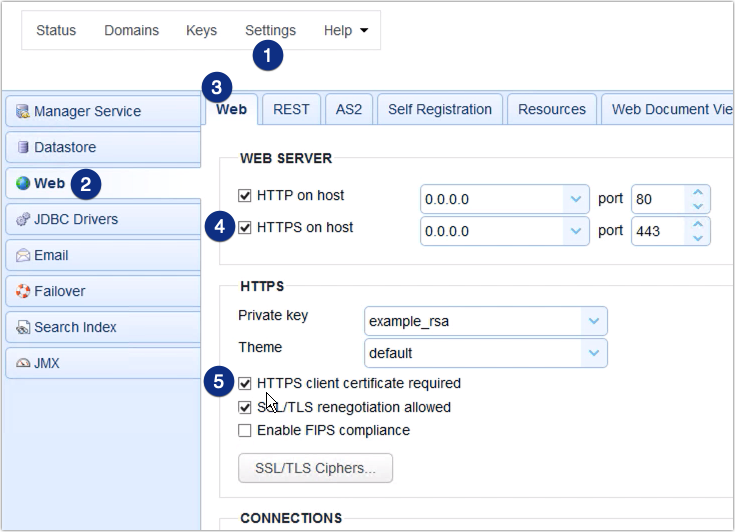Switch to the REST tab
The width and height of the screenshot is (735, 532).
(x=291, y=109)
